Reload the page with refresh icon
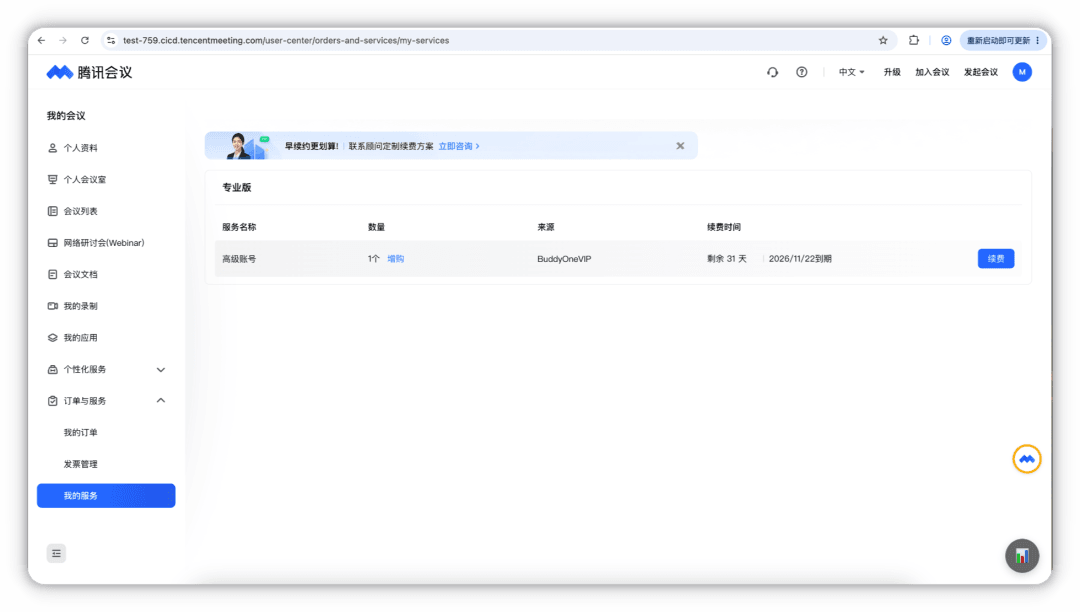Viewport: 1080px width, 612px height. click(x=85, y=41)
